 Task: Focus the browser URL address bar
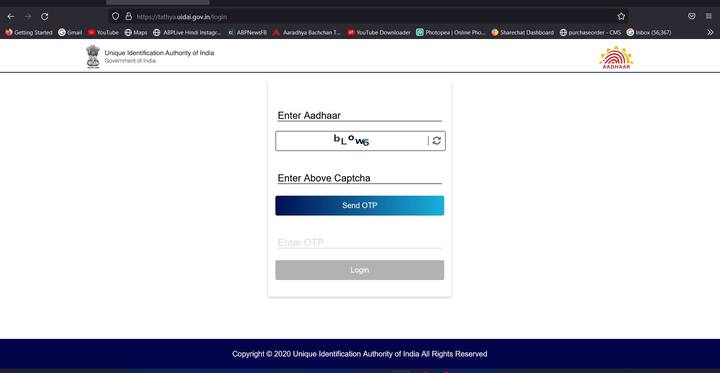click(367, 17)
